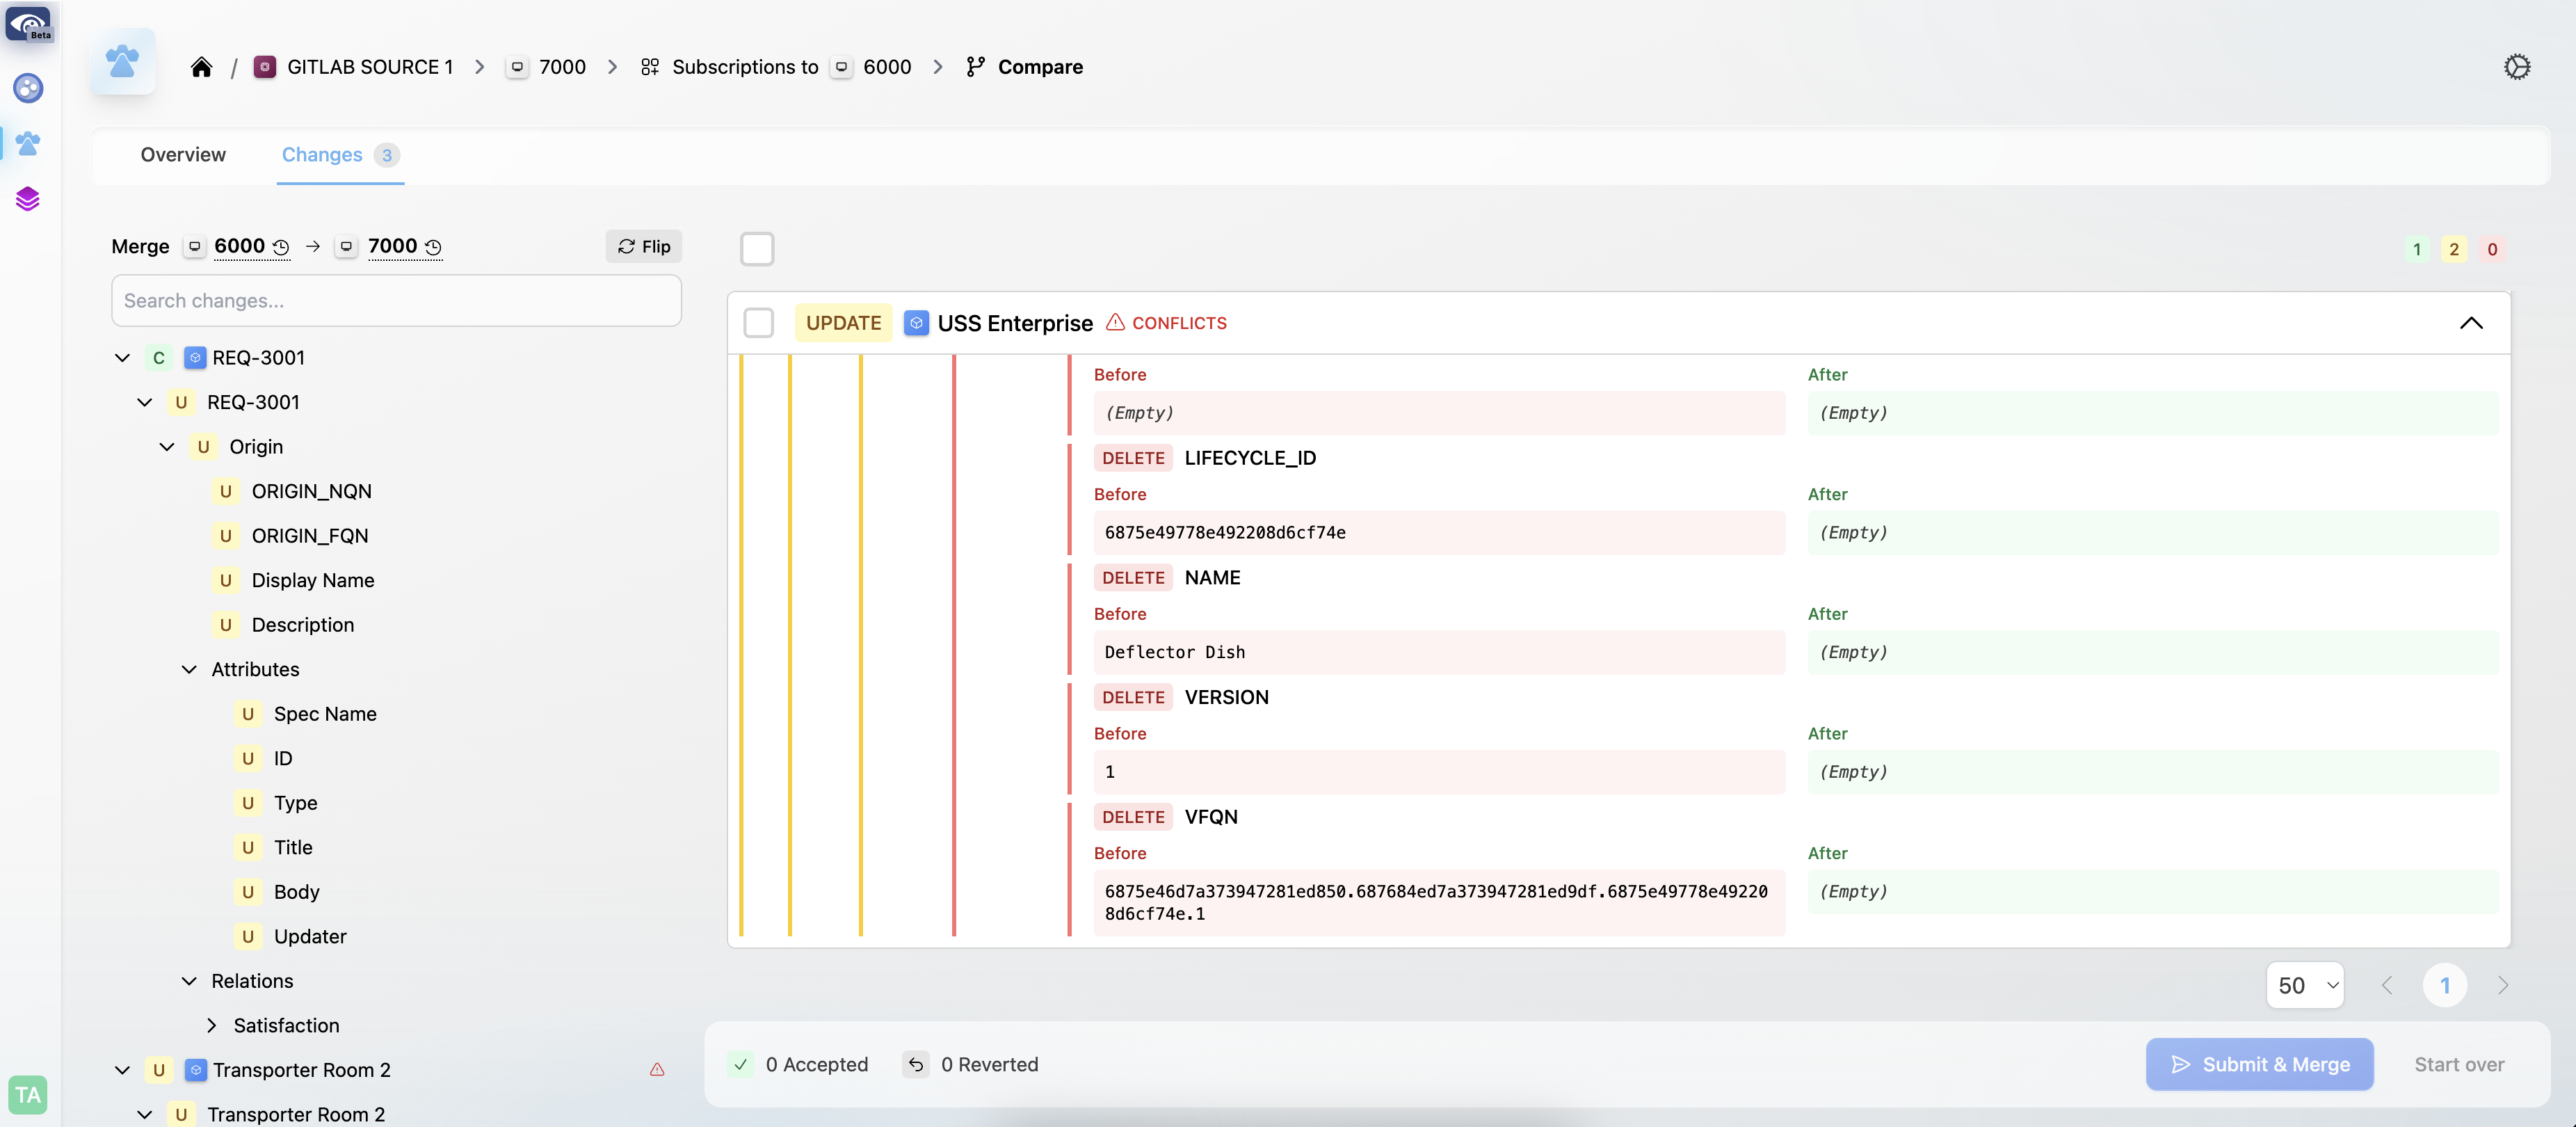Screen dimensions: 2576x1127
Task: Collapse the top Transporter Room 2 node
Action: (122, 1070)
